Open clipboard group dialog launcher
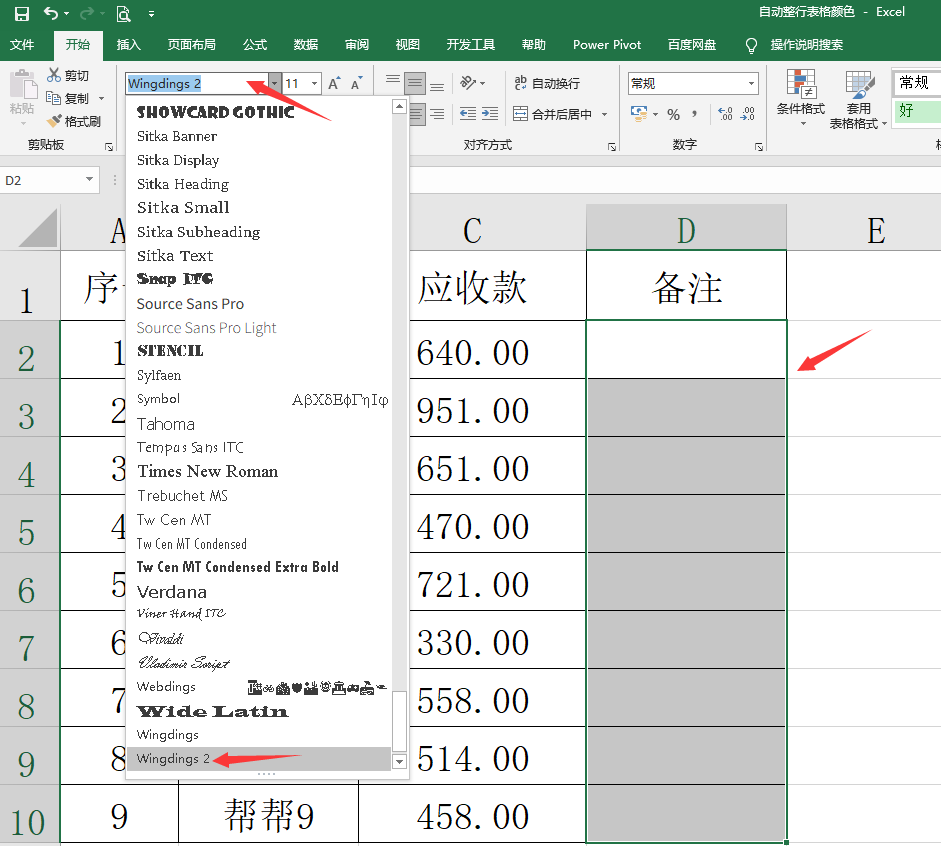This screenshot has height=846, width=941. pos(109,146)
